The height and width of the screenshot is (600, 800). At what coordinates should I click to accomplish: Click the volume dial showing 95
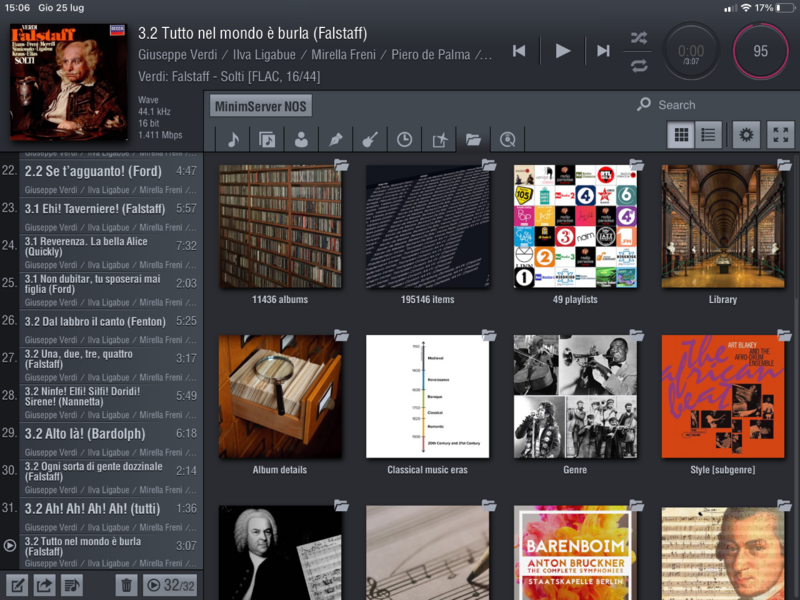point(760,51)
